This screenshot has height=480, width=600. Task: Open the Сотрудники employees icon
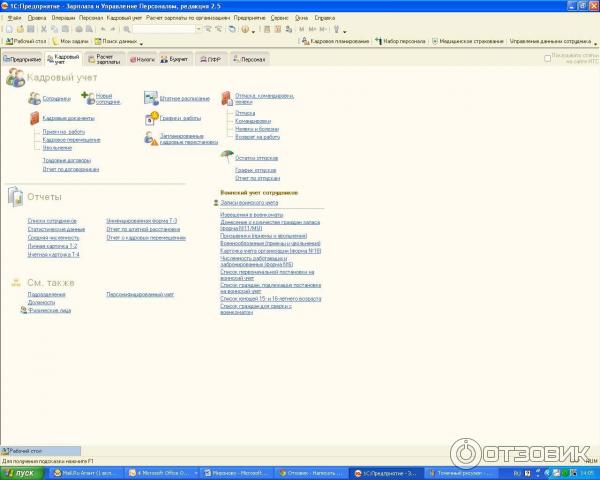pos(34,98)
